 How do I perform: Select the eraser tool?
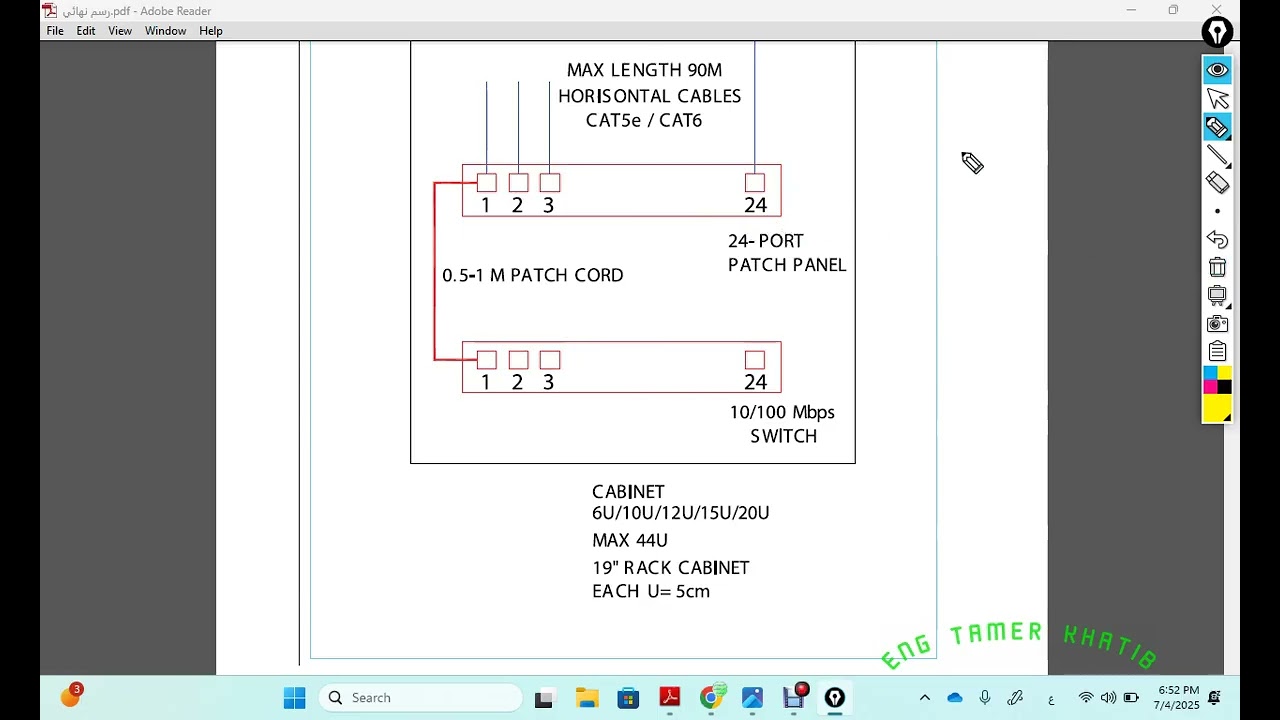point(1217,183)
